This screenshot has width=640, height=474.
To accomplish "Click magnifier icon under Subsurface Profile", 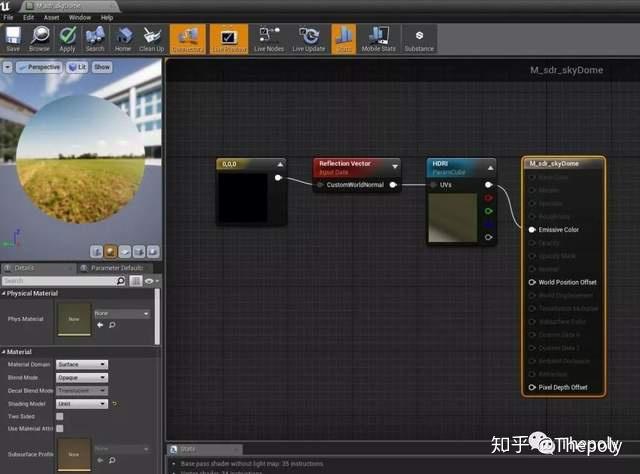I will point(112,460).
